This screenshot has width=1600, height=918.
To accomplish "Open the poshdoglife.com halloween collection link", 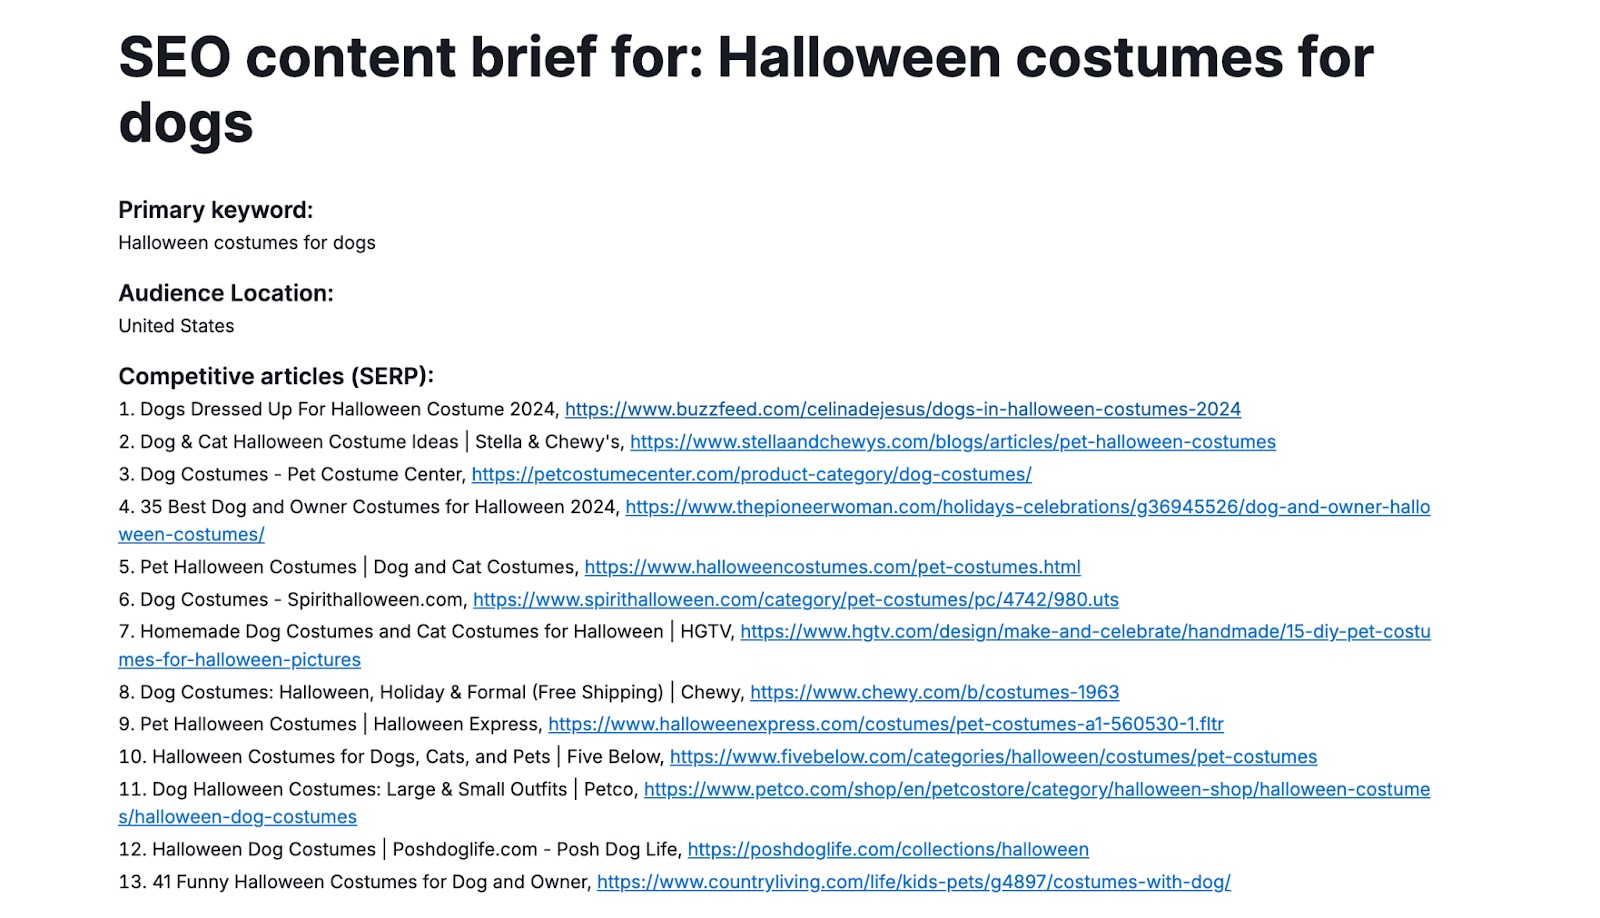I will point(888,850).
